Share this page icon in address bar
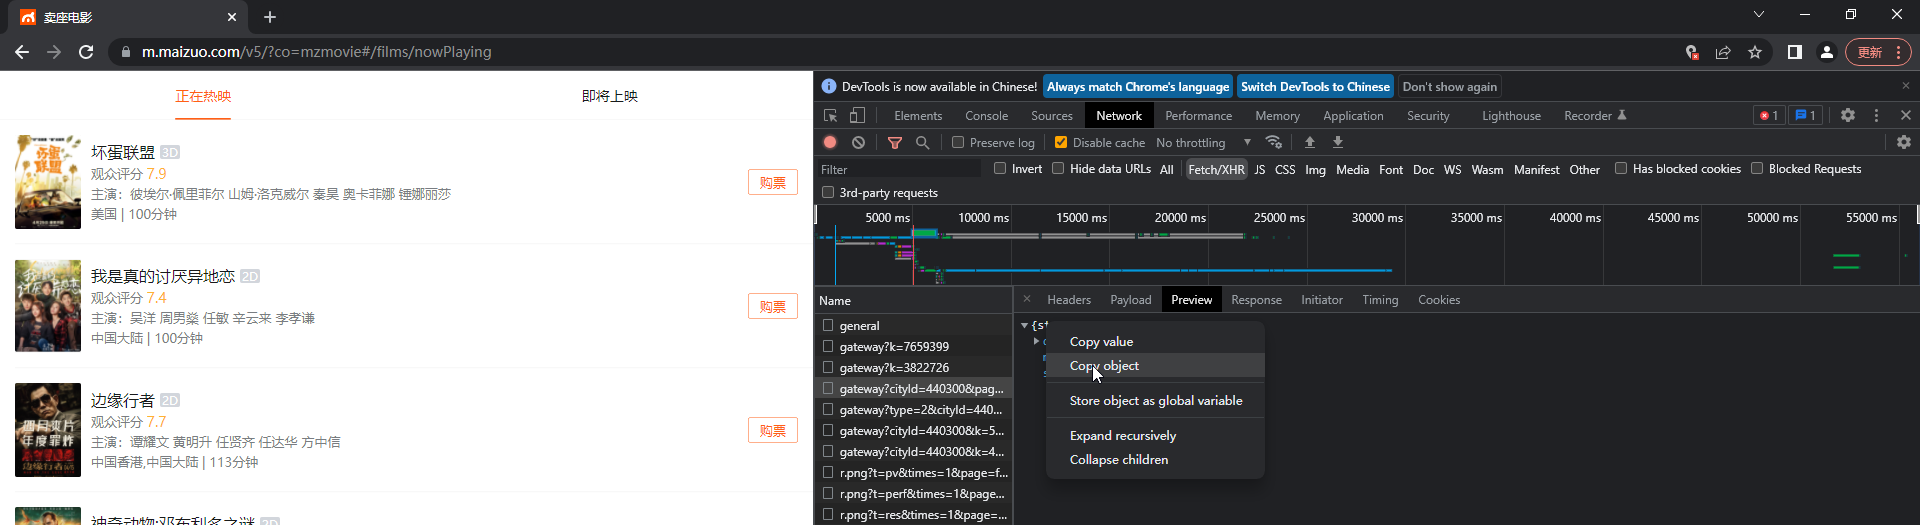 1723,52
